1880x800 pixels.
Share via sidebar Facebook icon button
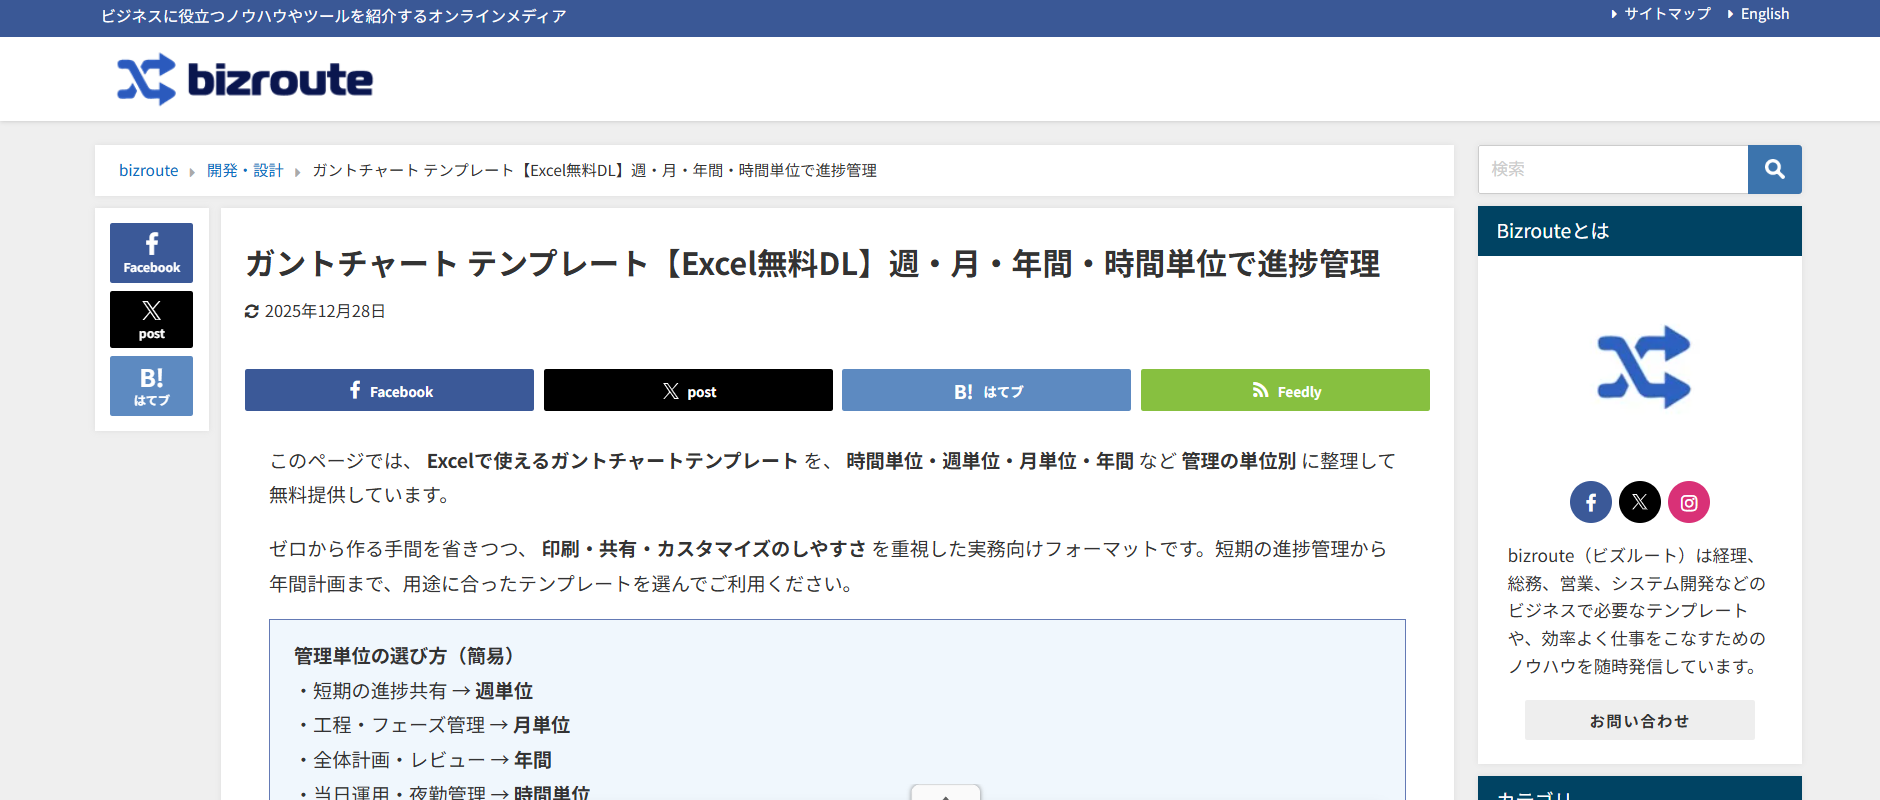coord(151,252)
